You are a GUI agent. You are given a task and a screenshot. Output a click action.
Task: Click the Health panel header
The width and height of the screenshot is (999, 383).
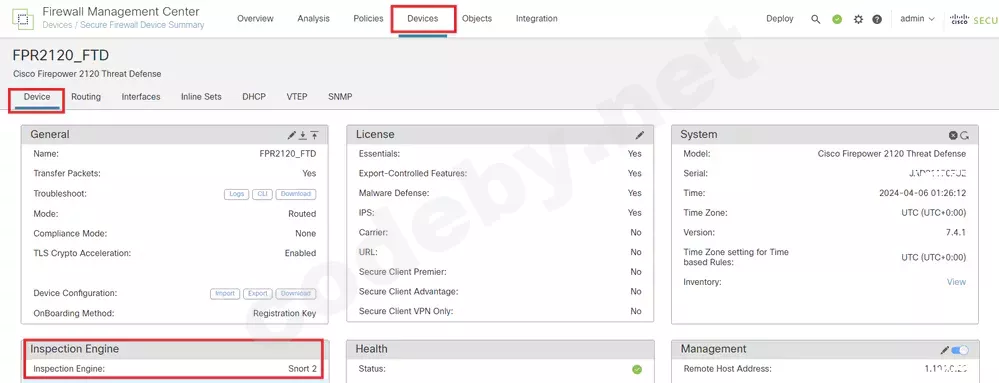(x=501, y=349)
